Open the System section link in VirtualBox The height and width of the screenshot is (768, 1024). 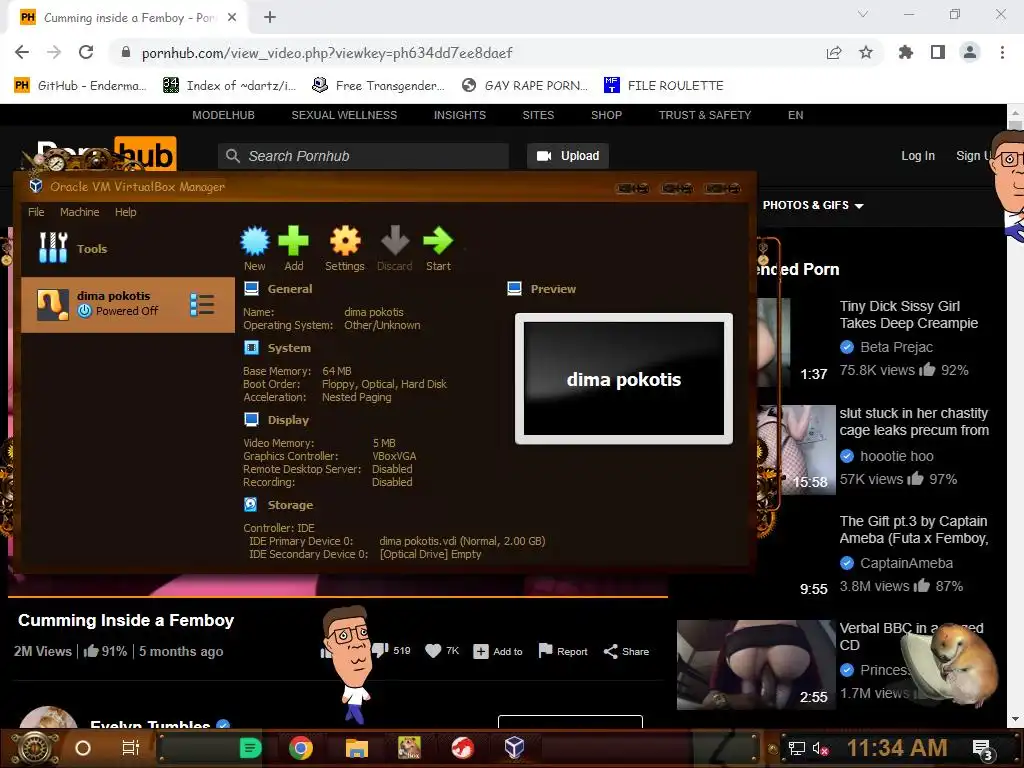tap(289, 348)
